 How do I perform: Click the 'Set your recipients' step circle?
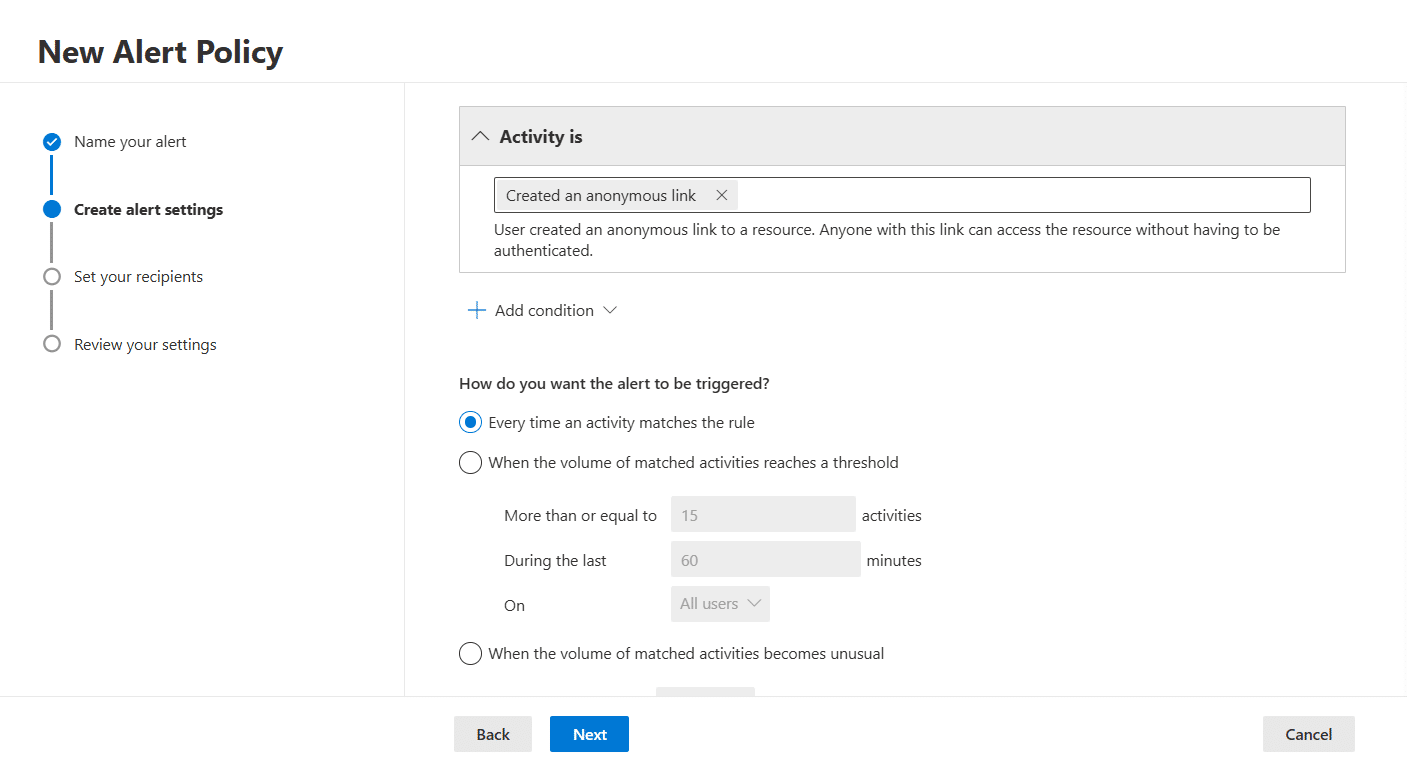point(52,277)
